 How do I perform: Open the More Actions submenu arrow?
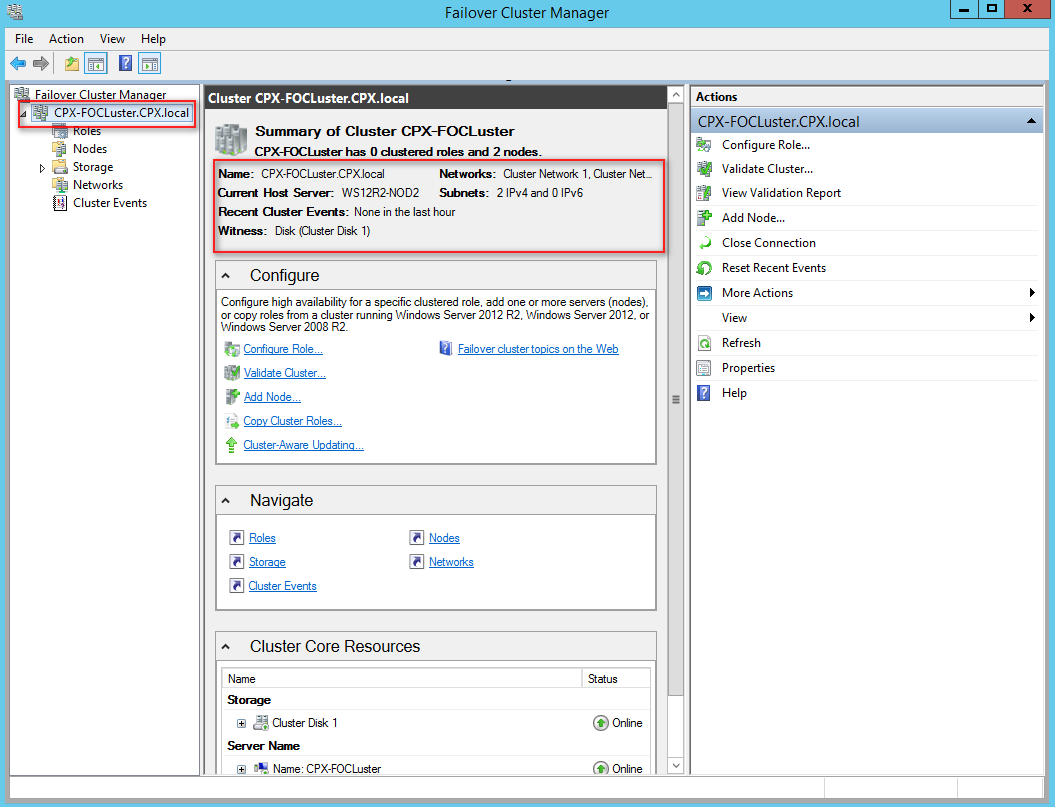click(1031, 293)
